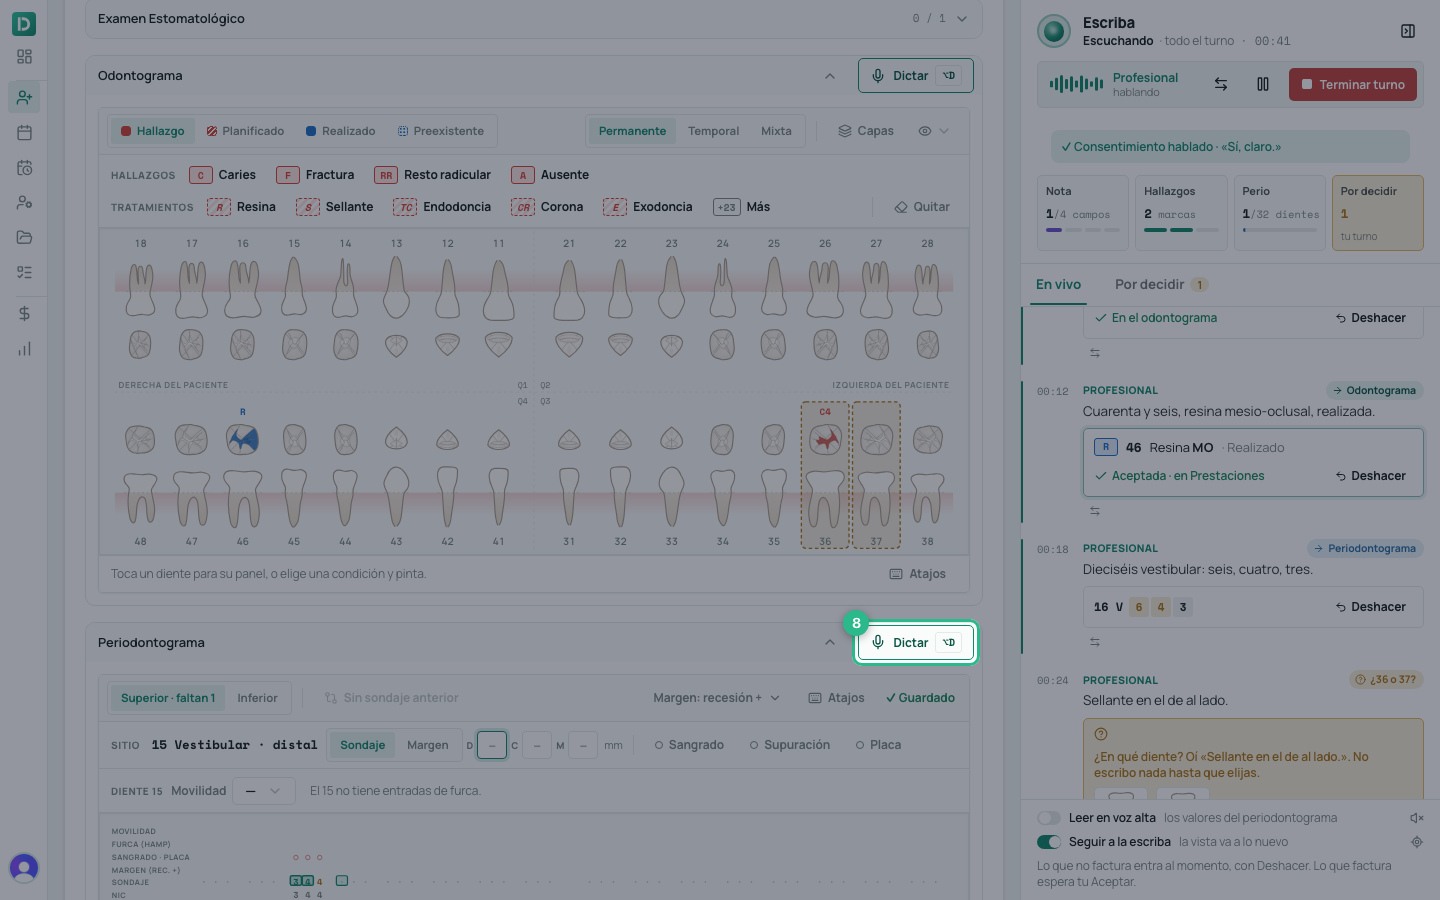
Task: Collapse the Odontograma section chevron
Action: point(830,76)
